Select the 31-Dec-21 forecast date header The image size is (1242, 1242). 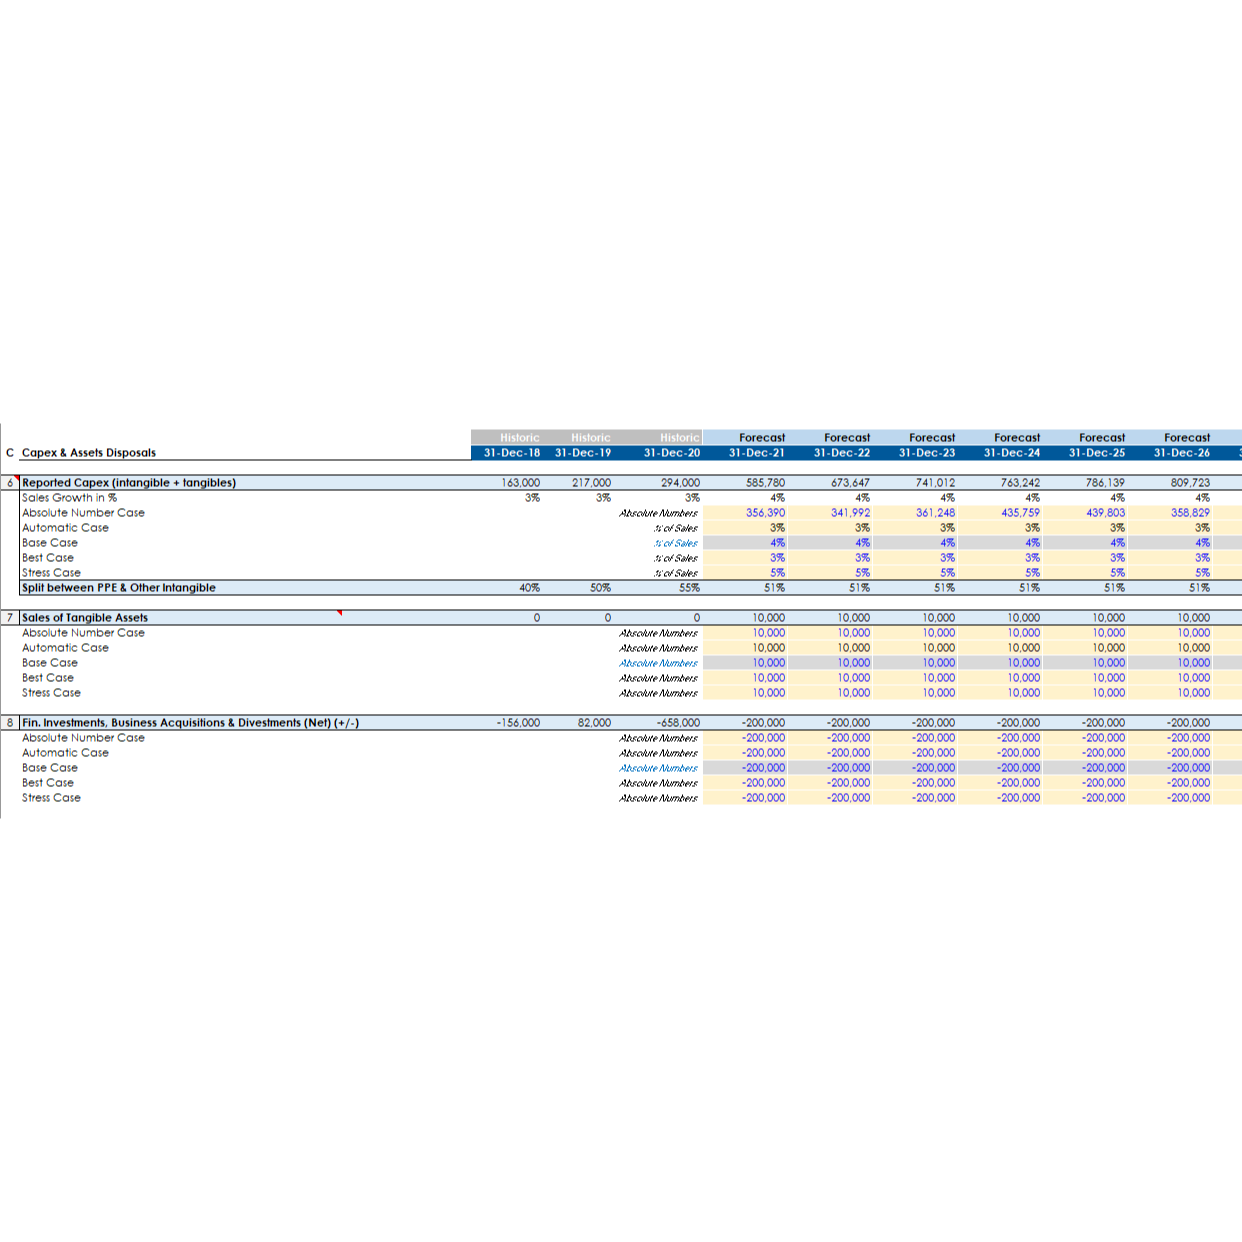(757, 453)
